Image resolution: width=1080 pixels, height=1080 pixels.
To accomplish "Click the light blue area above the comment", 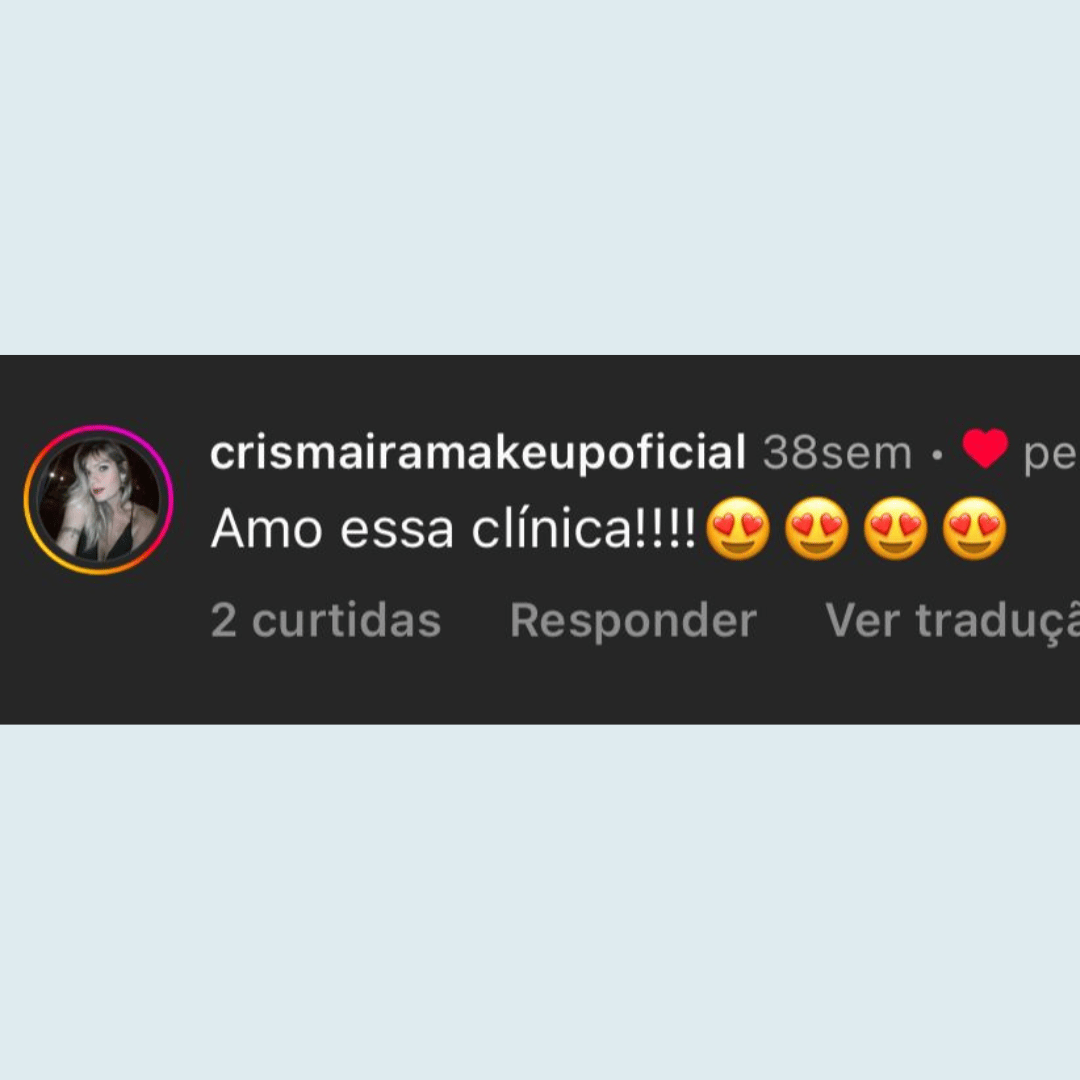I will coord(540,177).
